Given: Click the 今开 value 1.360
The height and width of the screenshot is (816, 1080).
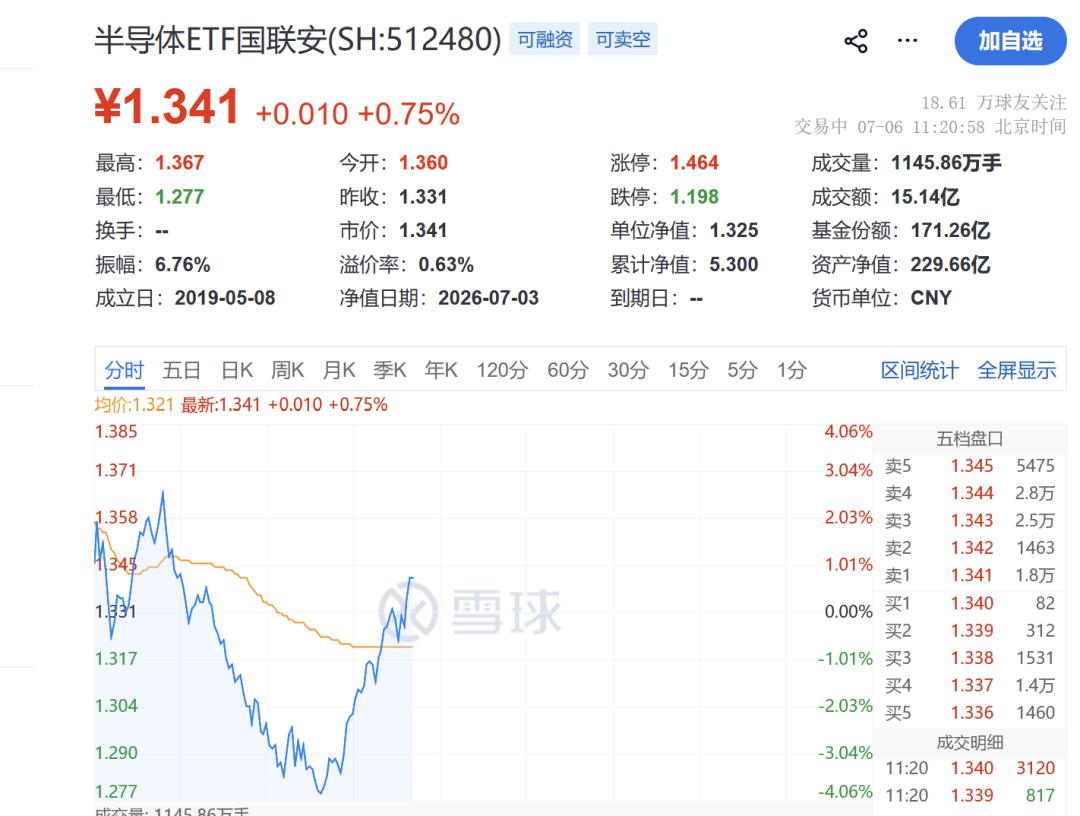Looking at the screenshot, I should click(x=424, y=163).
